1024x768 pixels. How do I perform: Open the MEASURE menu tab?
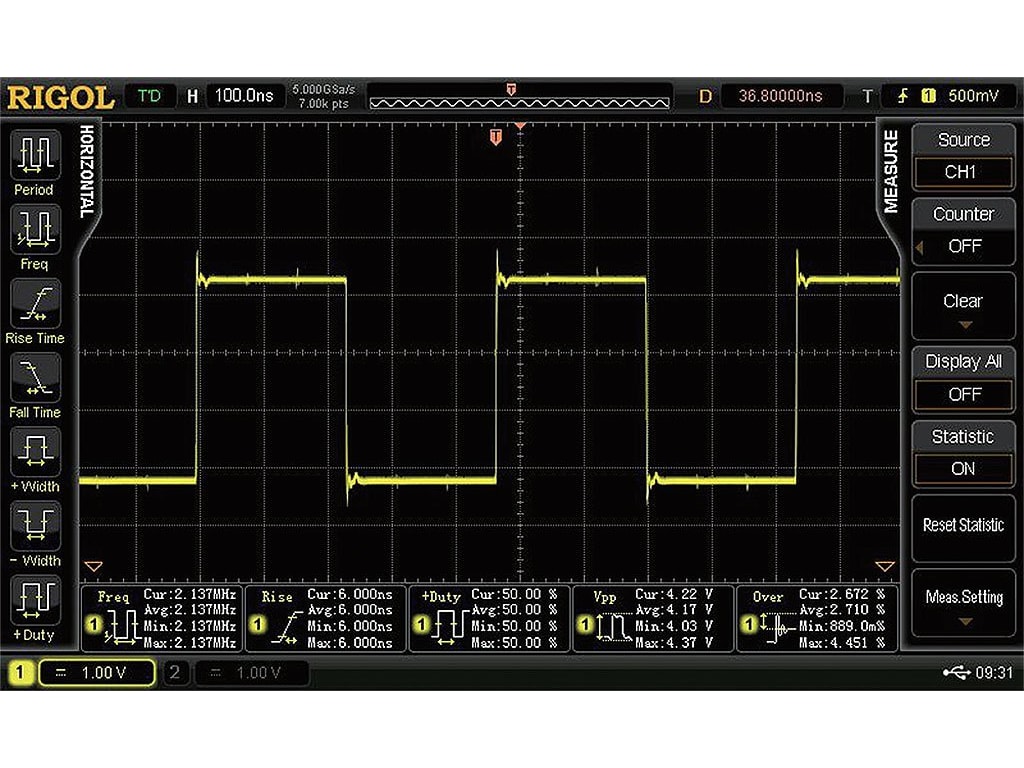pyautogui.click(x=893, y=170)
